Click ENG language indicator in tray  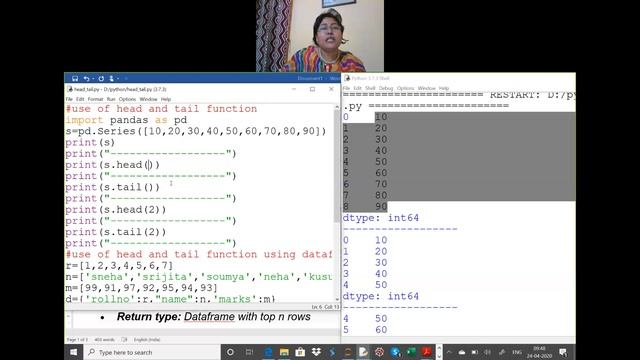[517, 352]
